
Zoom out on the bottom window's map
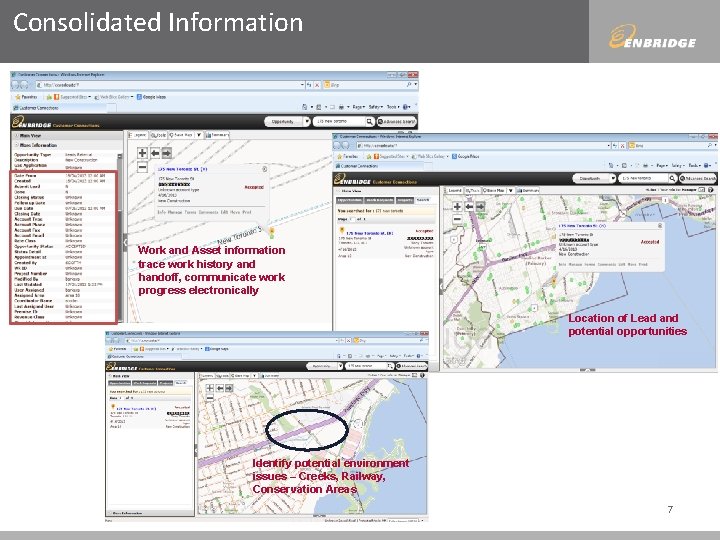[x=209, y=397]
